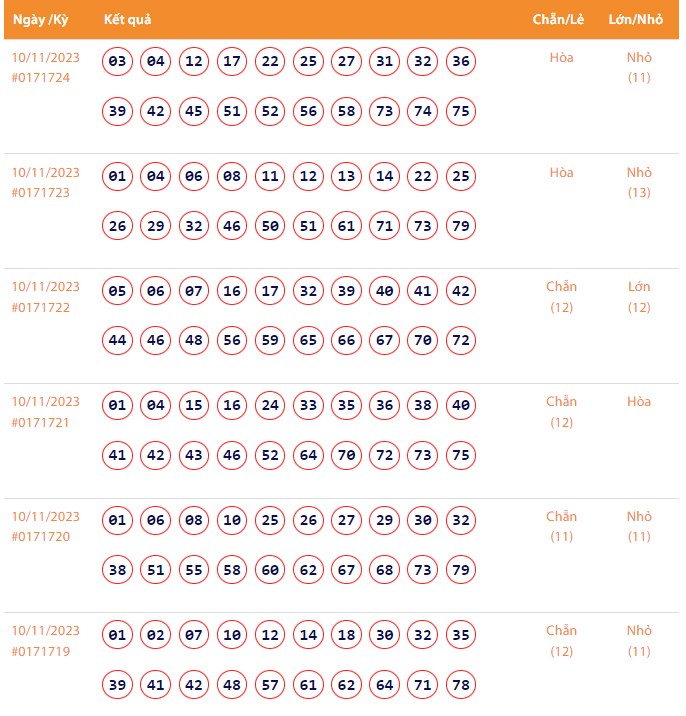Click draw ID #0171721

(x=41, y=422)
